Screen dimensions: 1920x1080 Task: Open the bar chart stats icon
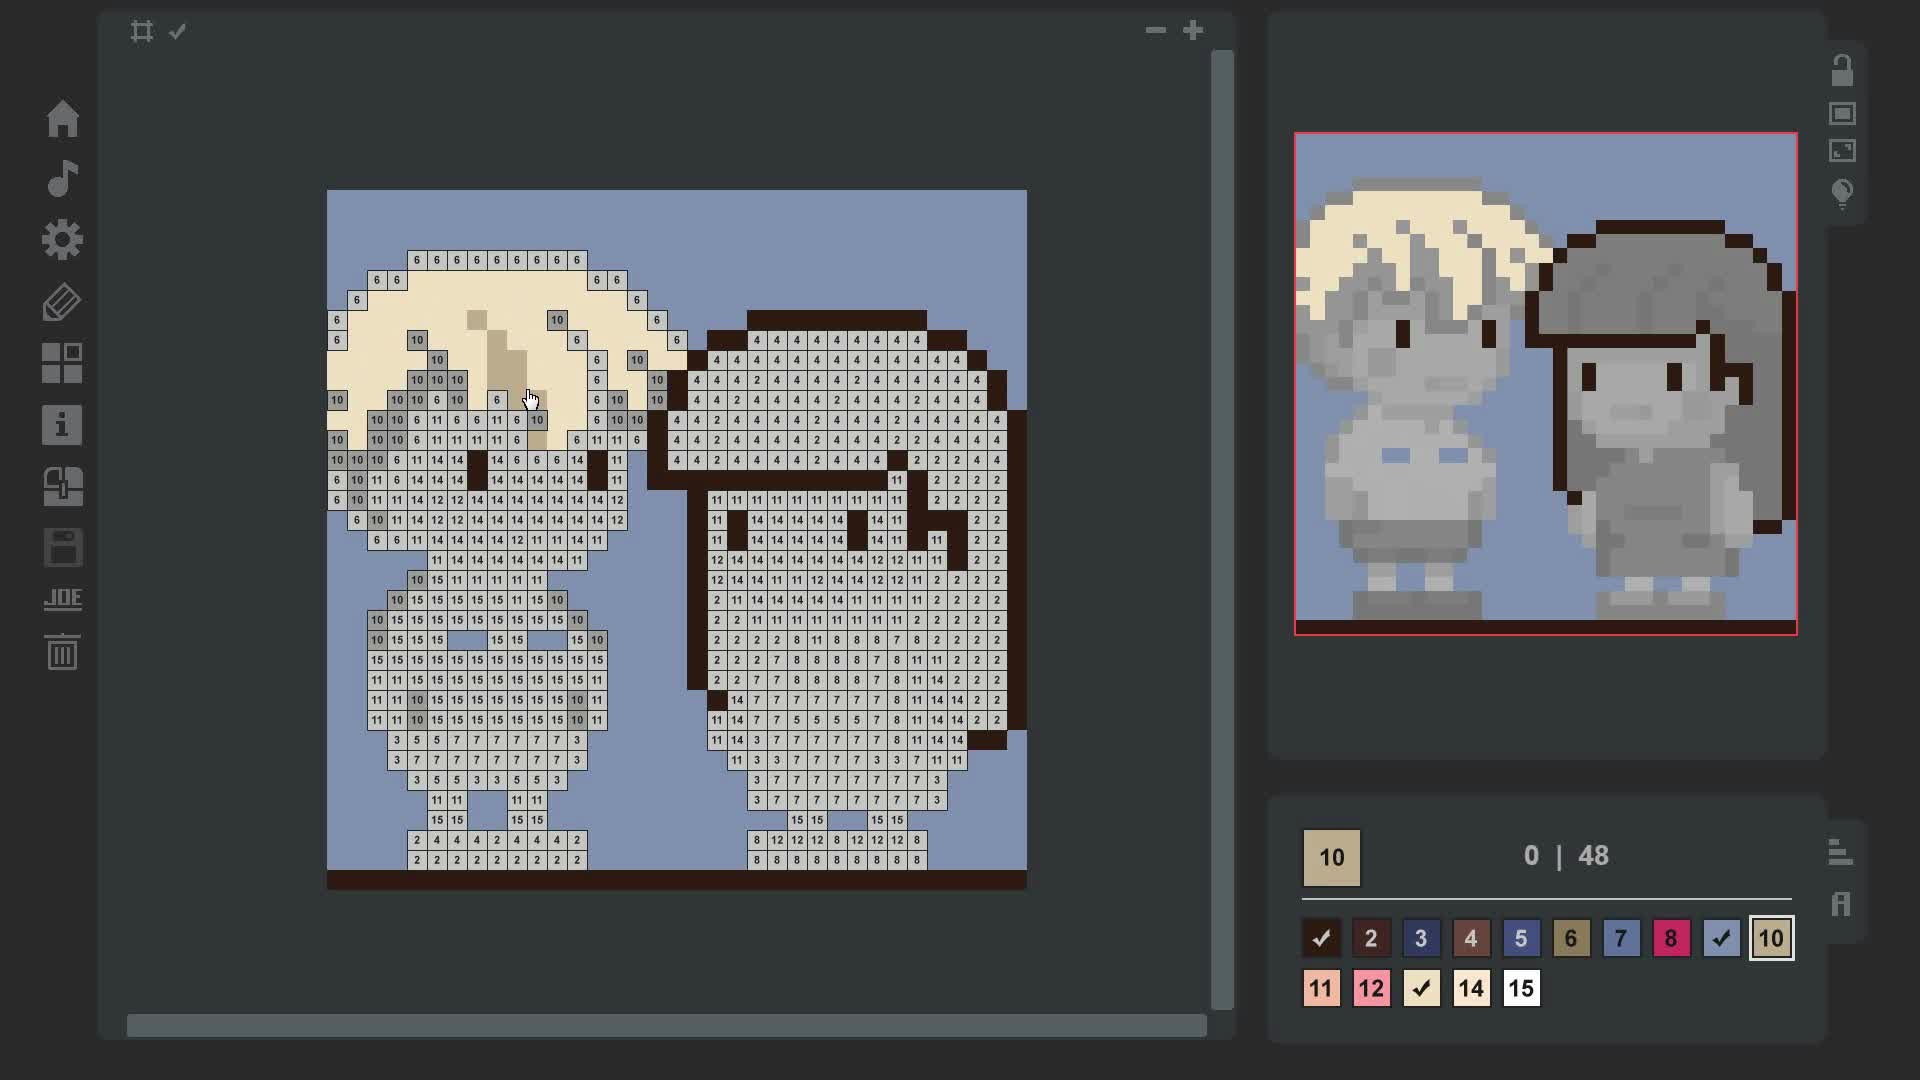(1840, 852)
